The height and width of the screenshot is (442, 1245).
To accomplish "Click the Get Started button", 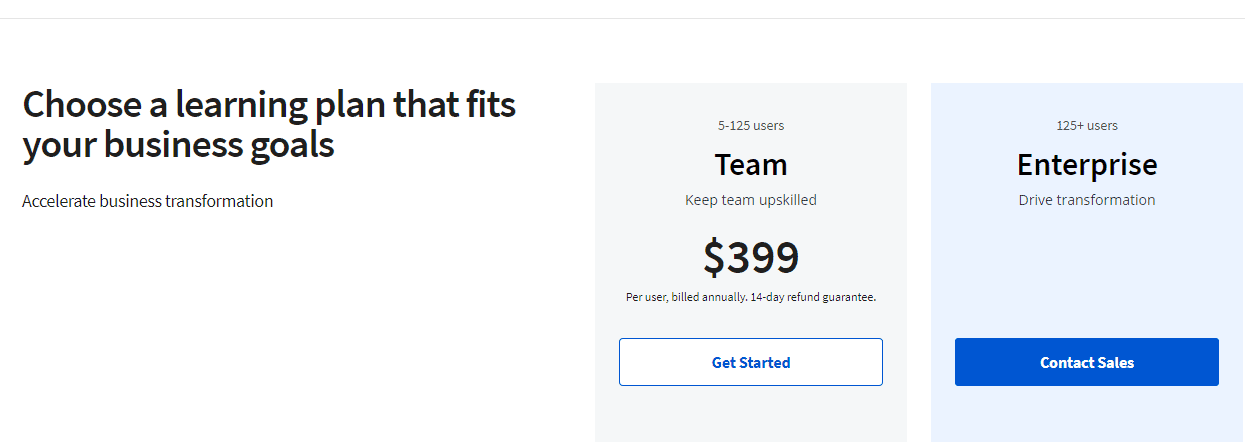I will point(750,362).
